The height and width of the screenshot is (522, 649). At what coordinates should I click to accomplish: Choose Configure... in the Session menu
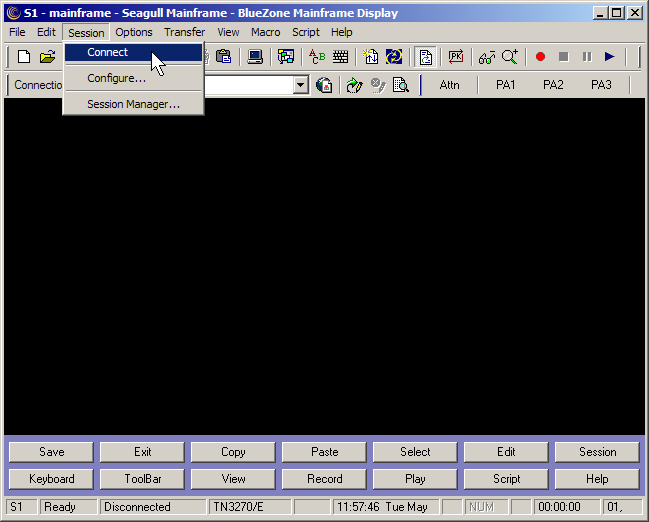click(116, 78)
